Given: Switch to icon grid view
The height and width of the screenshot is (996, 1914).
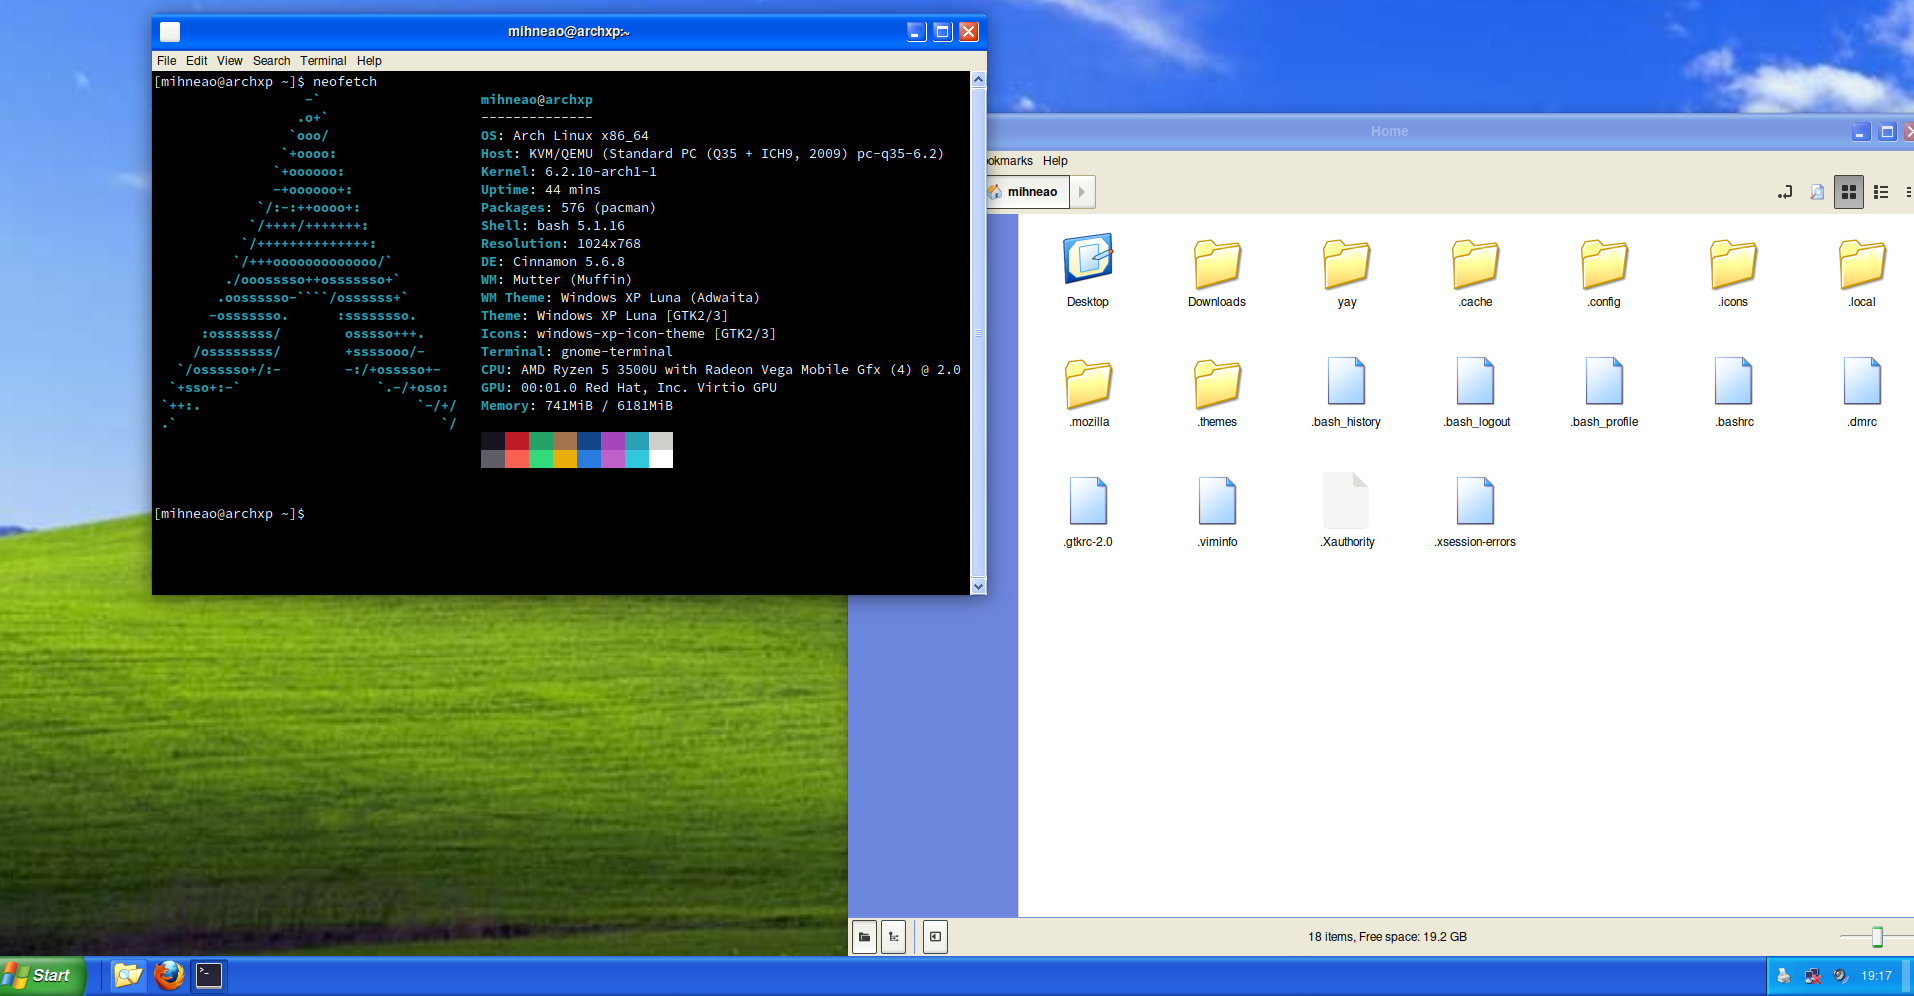Looking at the screenshot, I should pyautogui.click(x=1849, y=192).
